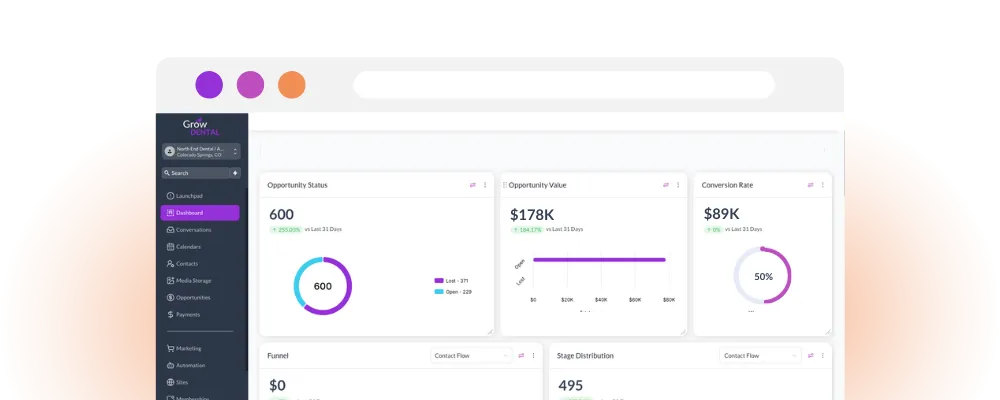Click the swap icon on Stage Distribution card
Image resolution: width=1000 pixels, height=400 pixels.
[811, 355]
